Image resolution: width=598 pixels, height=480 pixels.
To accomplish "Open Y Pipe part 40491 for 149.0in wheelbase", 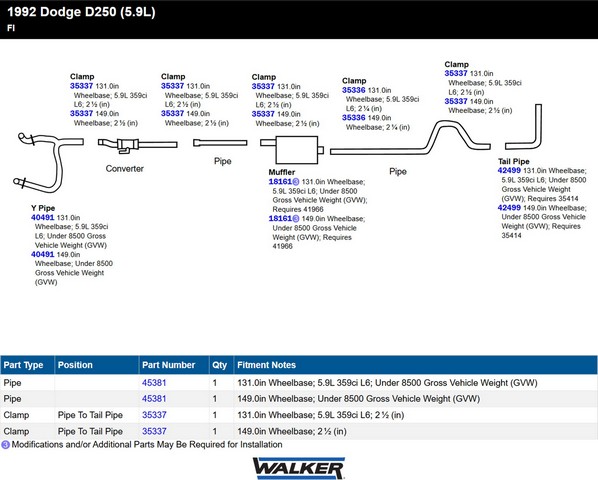I will click(x=43, y=254).
